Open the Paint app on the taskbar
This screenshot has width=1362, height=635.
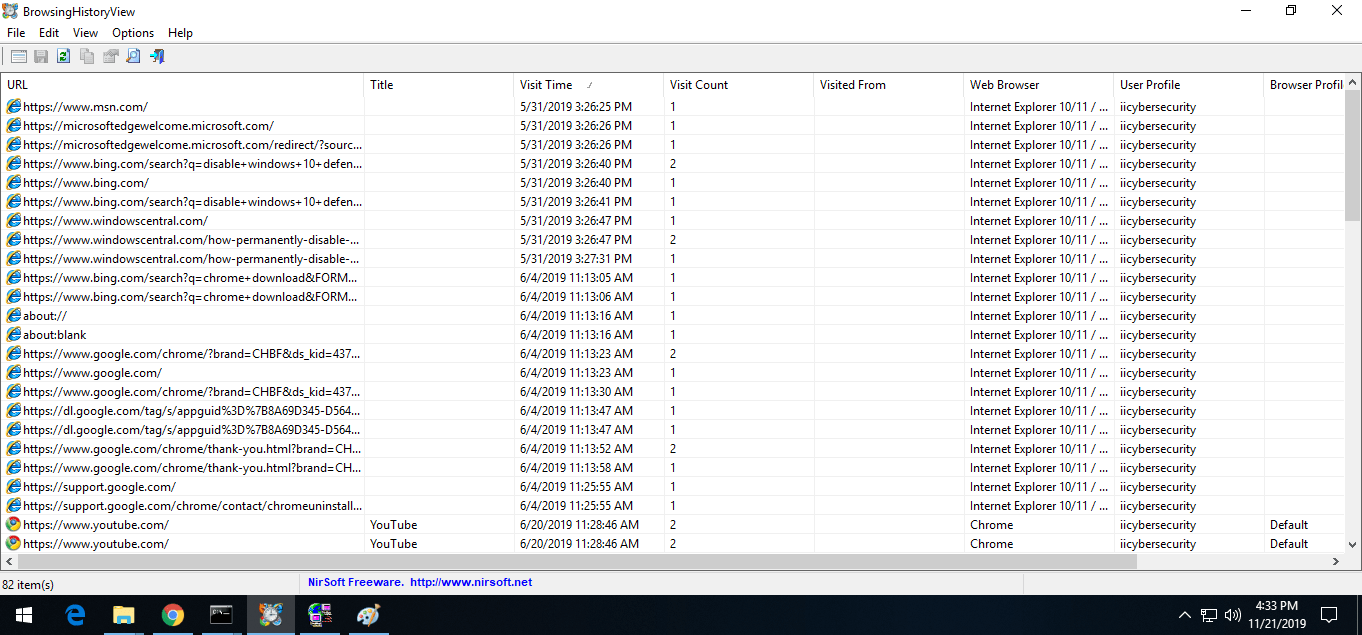coord(368,615)
